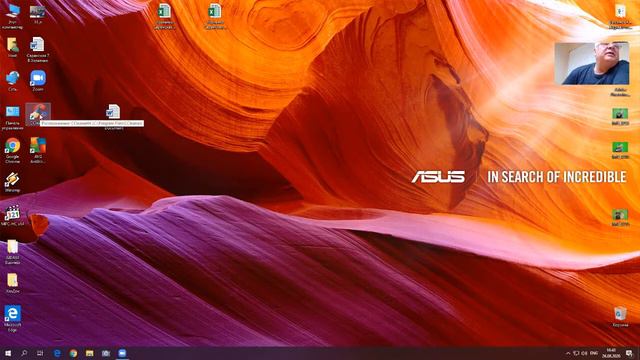Viewport: 640px width, 360px height.
Task: Click the Edge icon in the taskbar
Action: (x=57, y=353)
